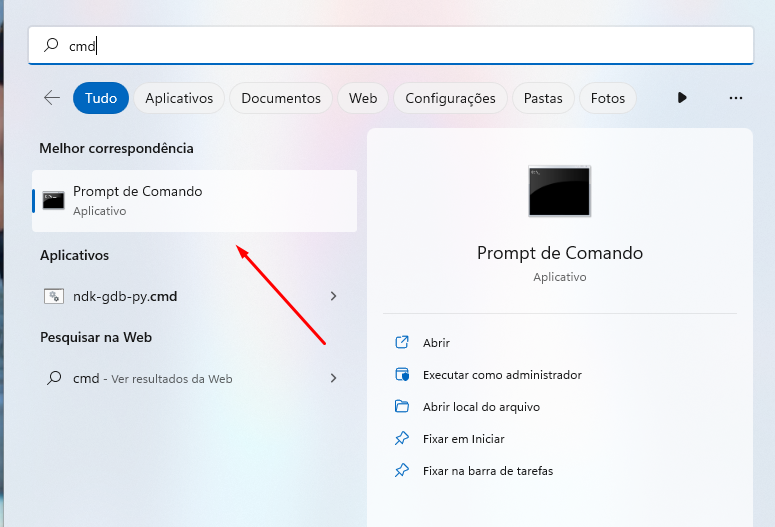Click the shield icon for administrator run

pos(402,374)
